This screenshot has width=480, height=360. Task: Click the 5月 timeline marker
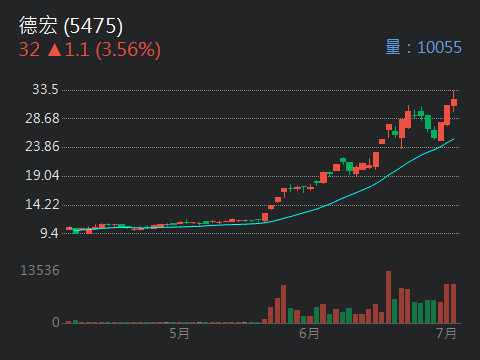pyautogui.click(x=179, y=333)
